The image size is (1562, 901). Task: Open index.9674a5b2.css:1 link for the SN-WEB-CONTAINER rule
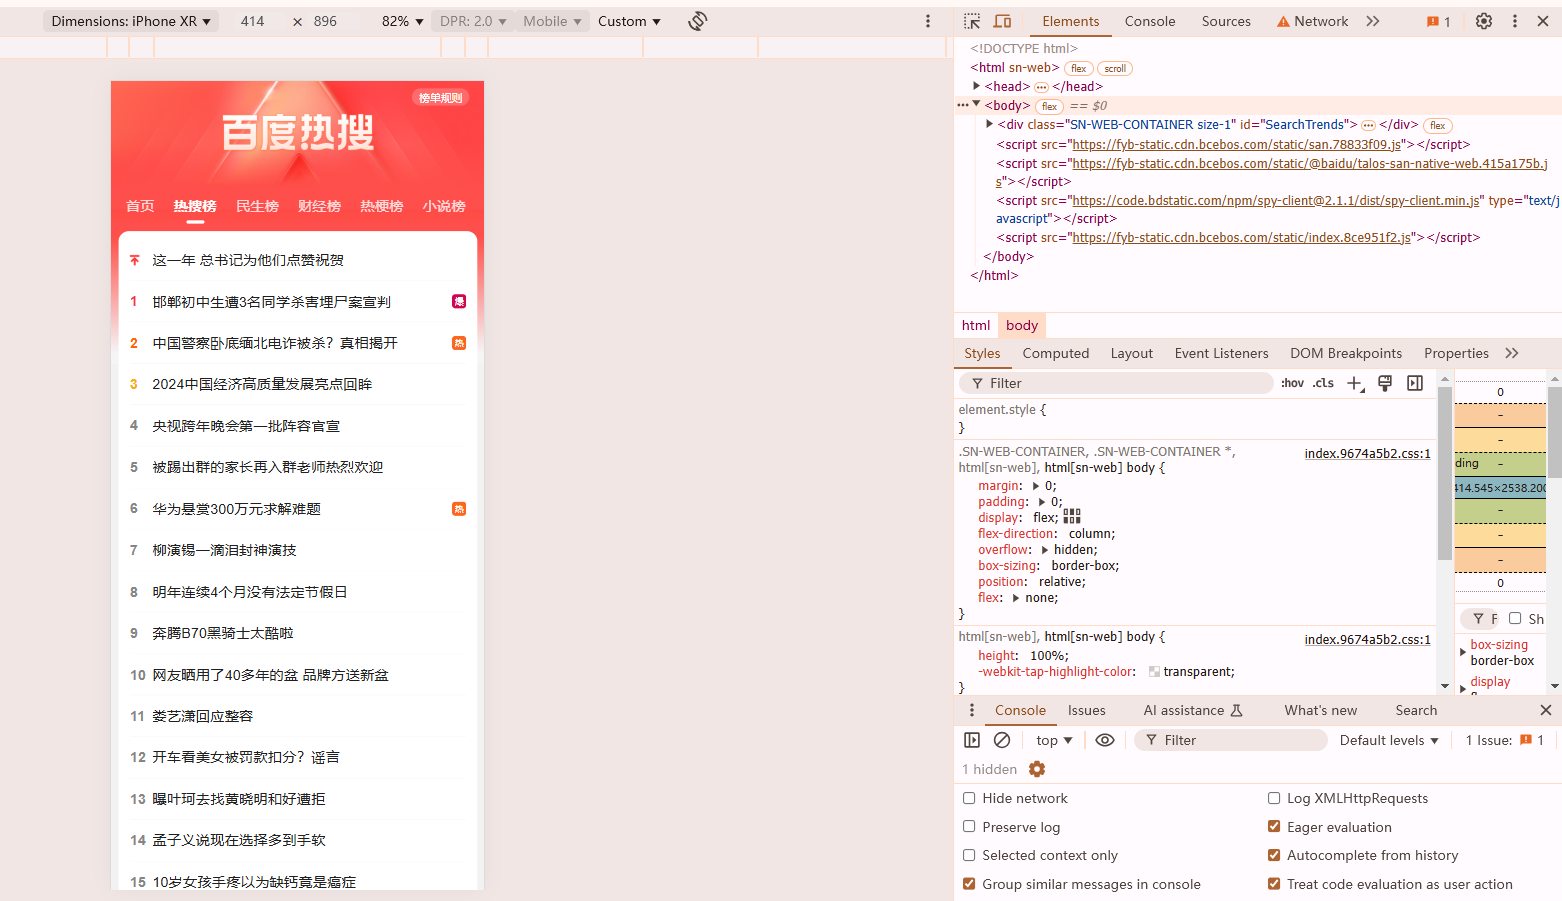tap(1367, 454)
